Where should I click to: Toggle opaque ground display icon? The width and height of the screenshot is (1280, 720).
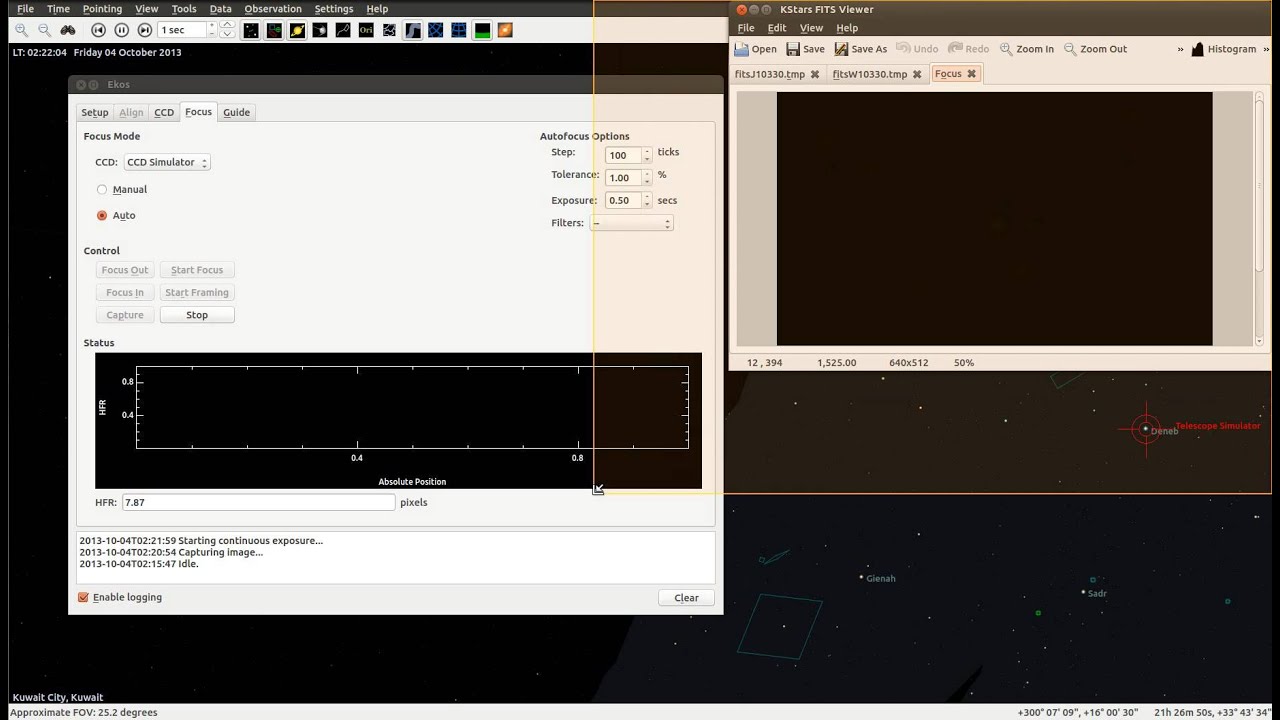click(x=482, y=30)
